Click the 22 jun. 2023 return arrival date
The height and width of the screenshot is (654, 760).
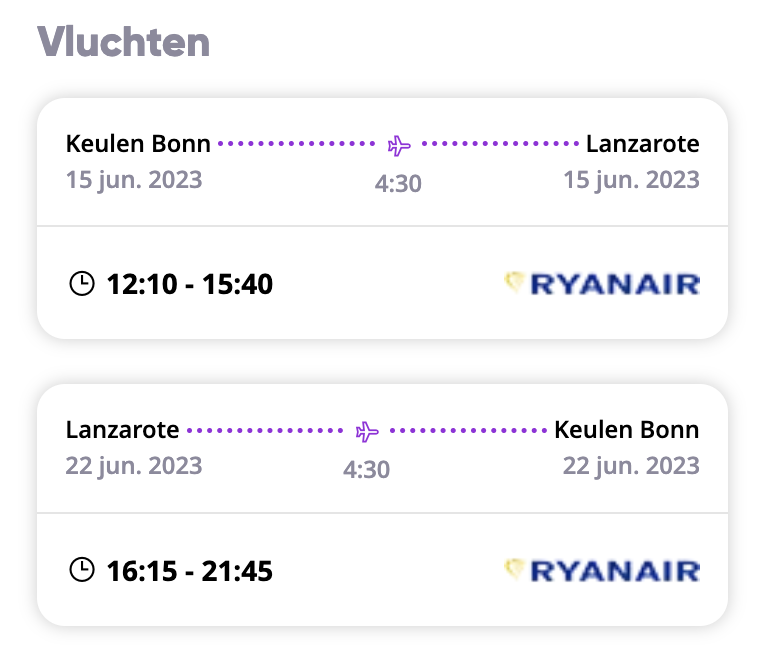(631, 466)
